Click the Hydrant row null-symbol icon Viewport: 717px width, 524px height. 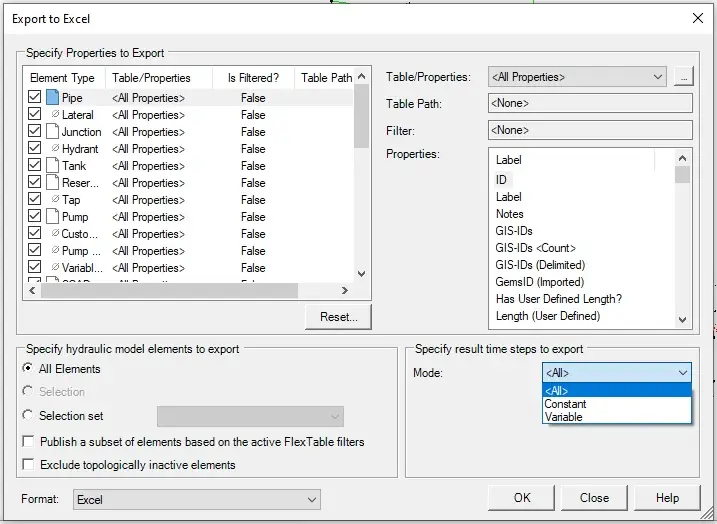(x=55, y=149)
